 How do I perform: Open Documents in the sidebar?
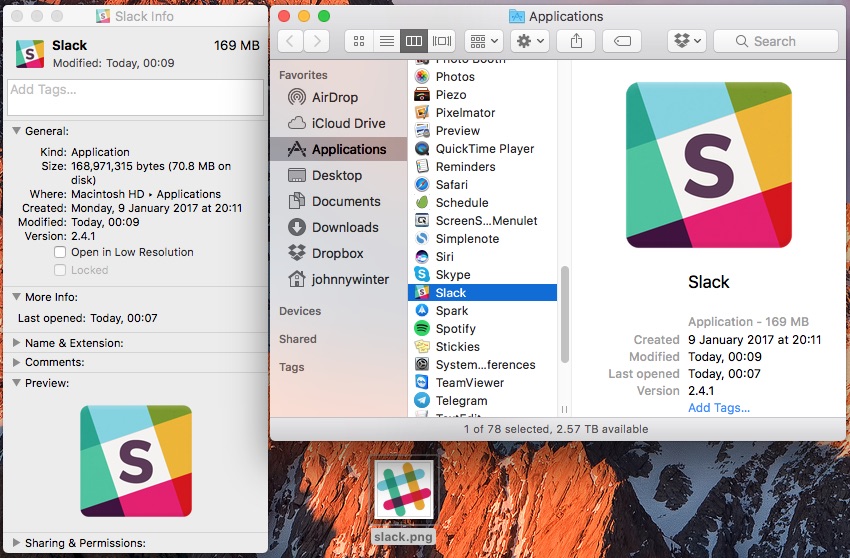[338, 202]
